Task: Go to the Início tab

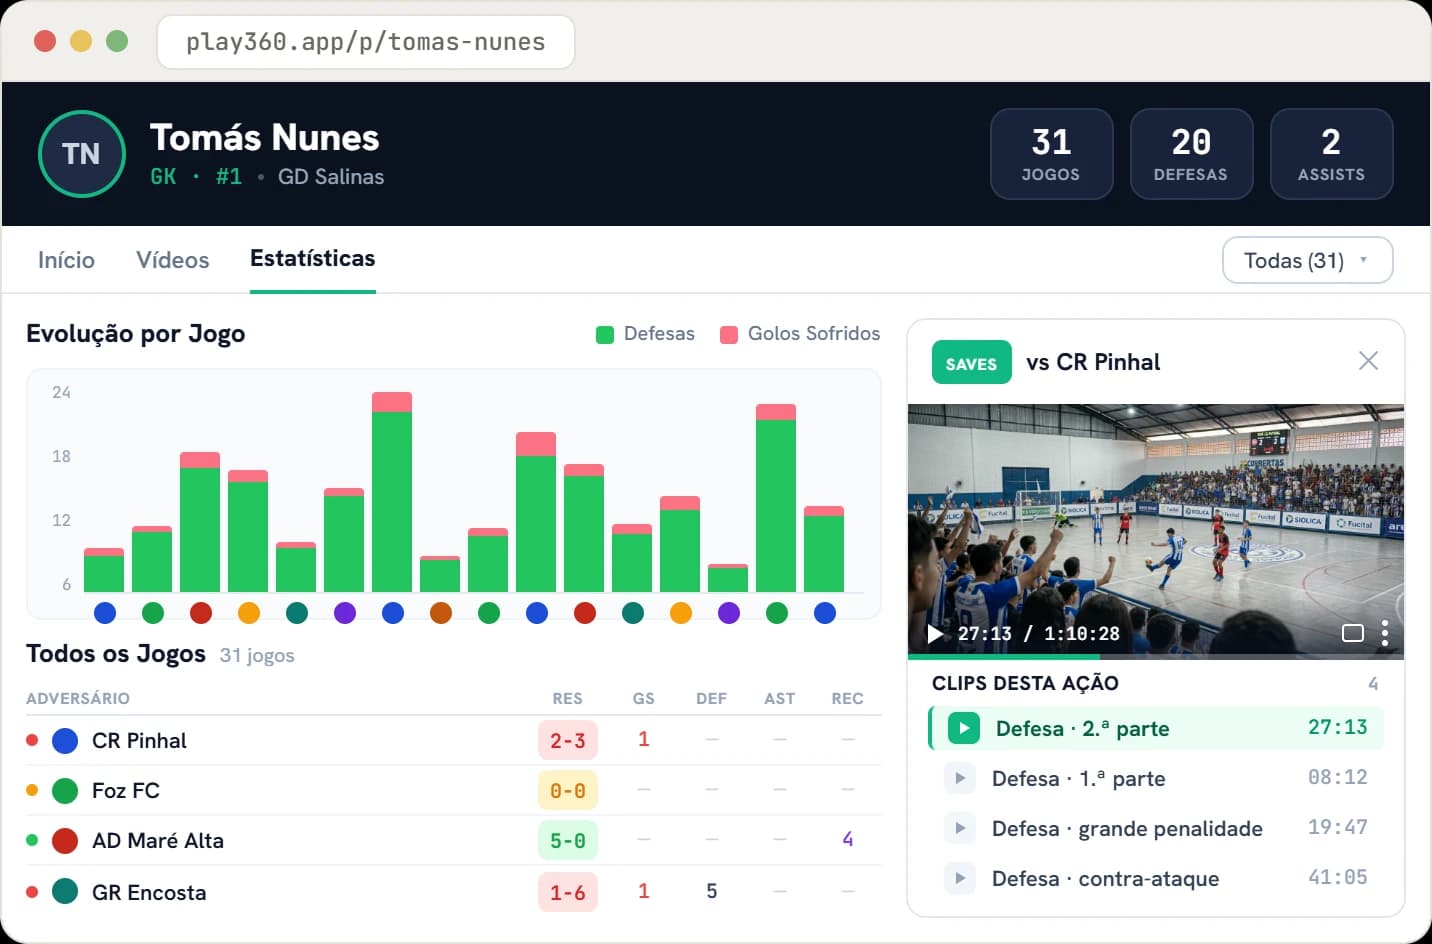Action: pos(66,260)
